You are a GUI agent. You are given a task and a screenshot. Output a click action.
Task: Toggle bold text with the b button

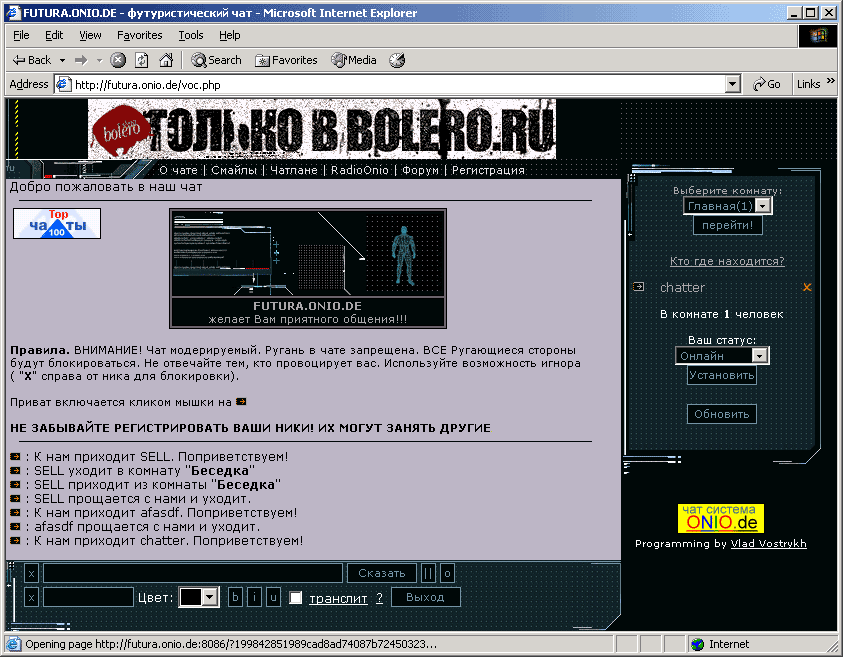pos(235,597)
